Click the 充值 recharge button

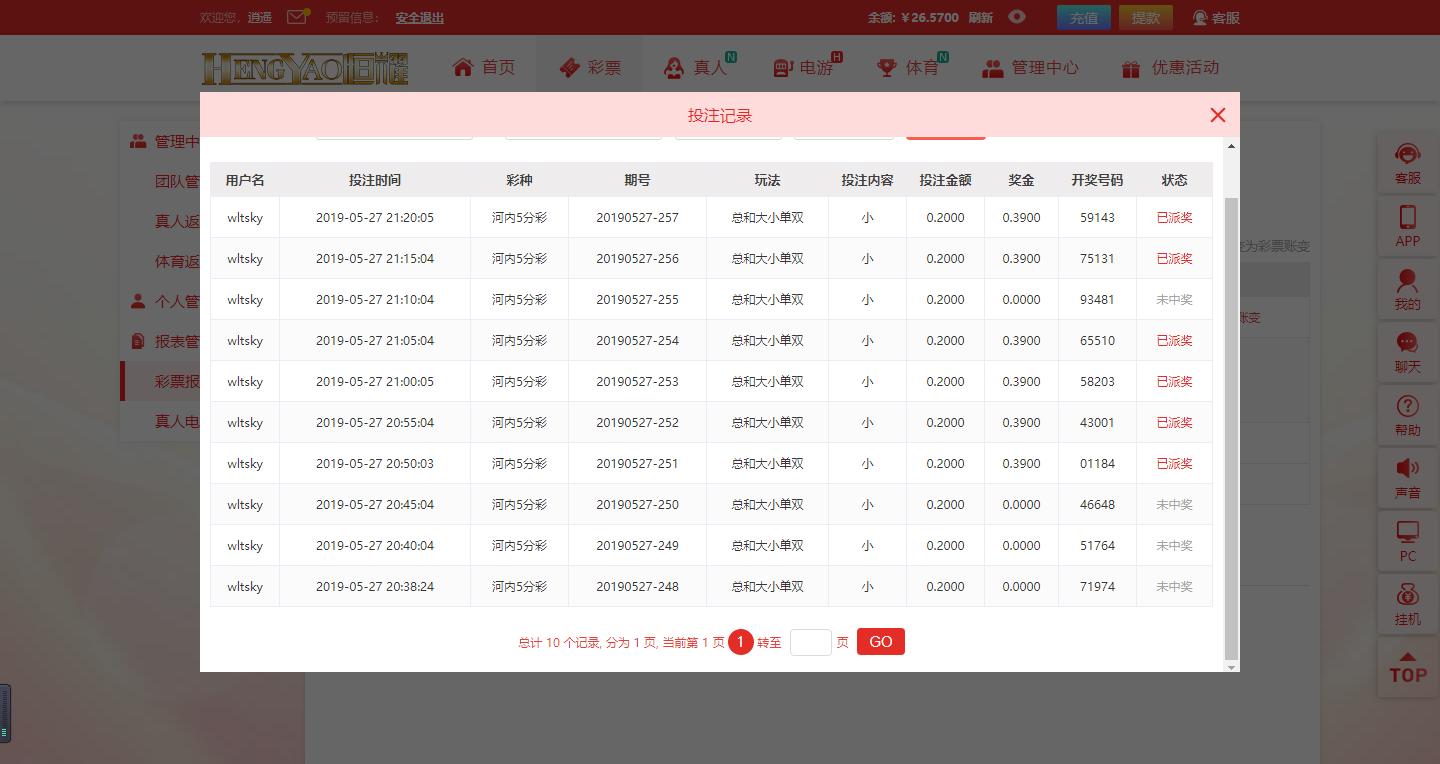point(1084,17)
